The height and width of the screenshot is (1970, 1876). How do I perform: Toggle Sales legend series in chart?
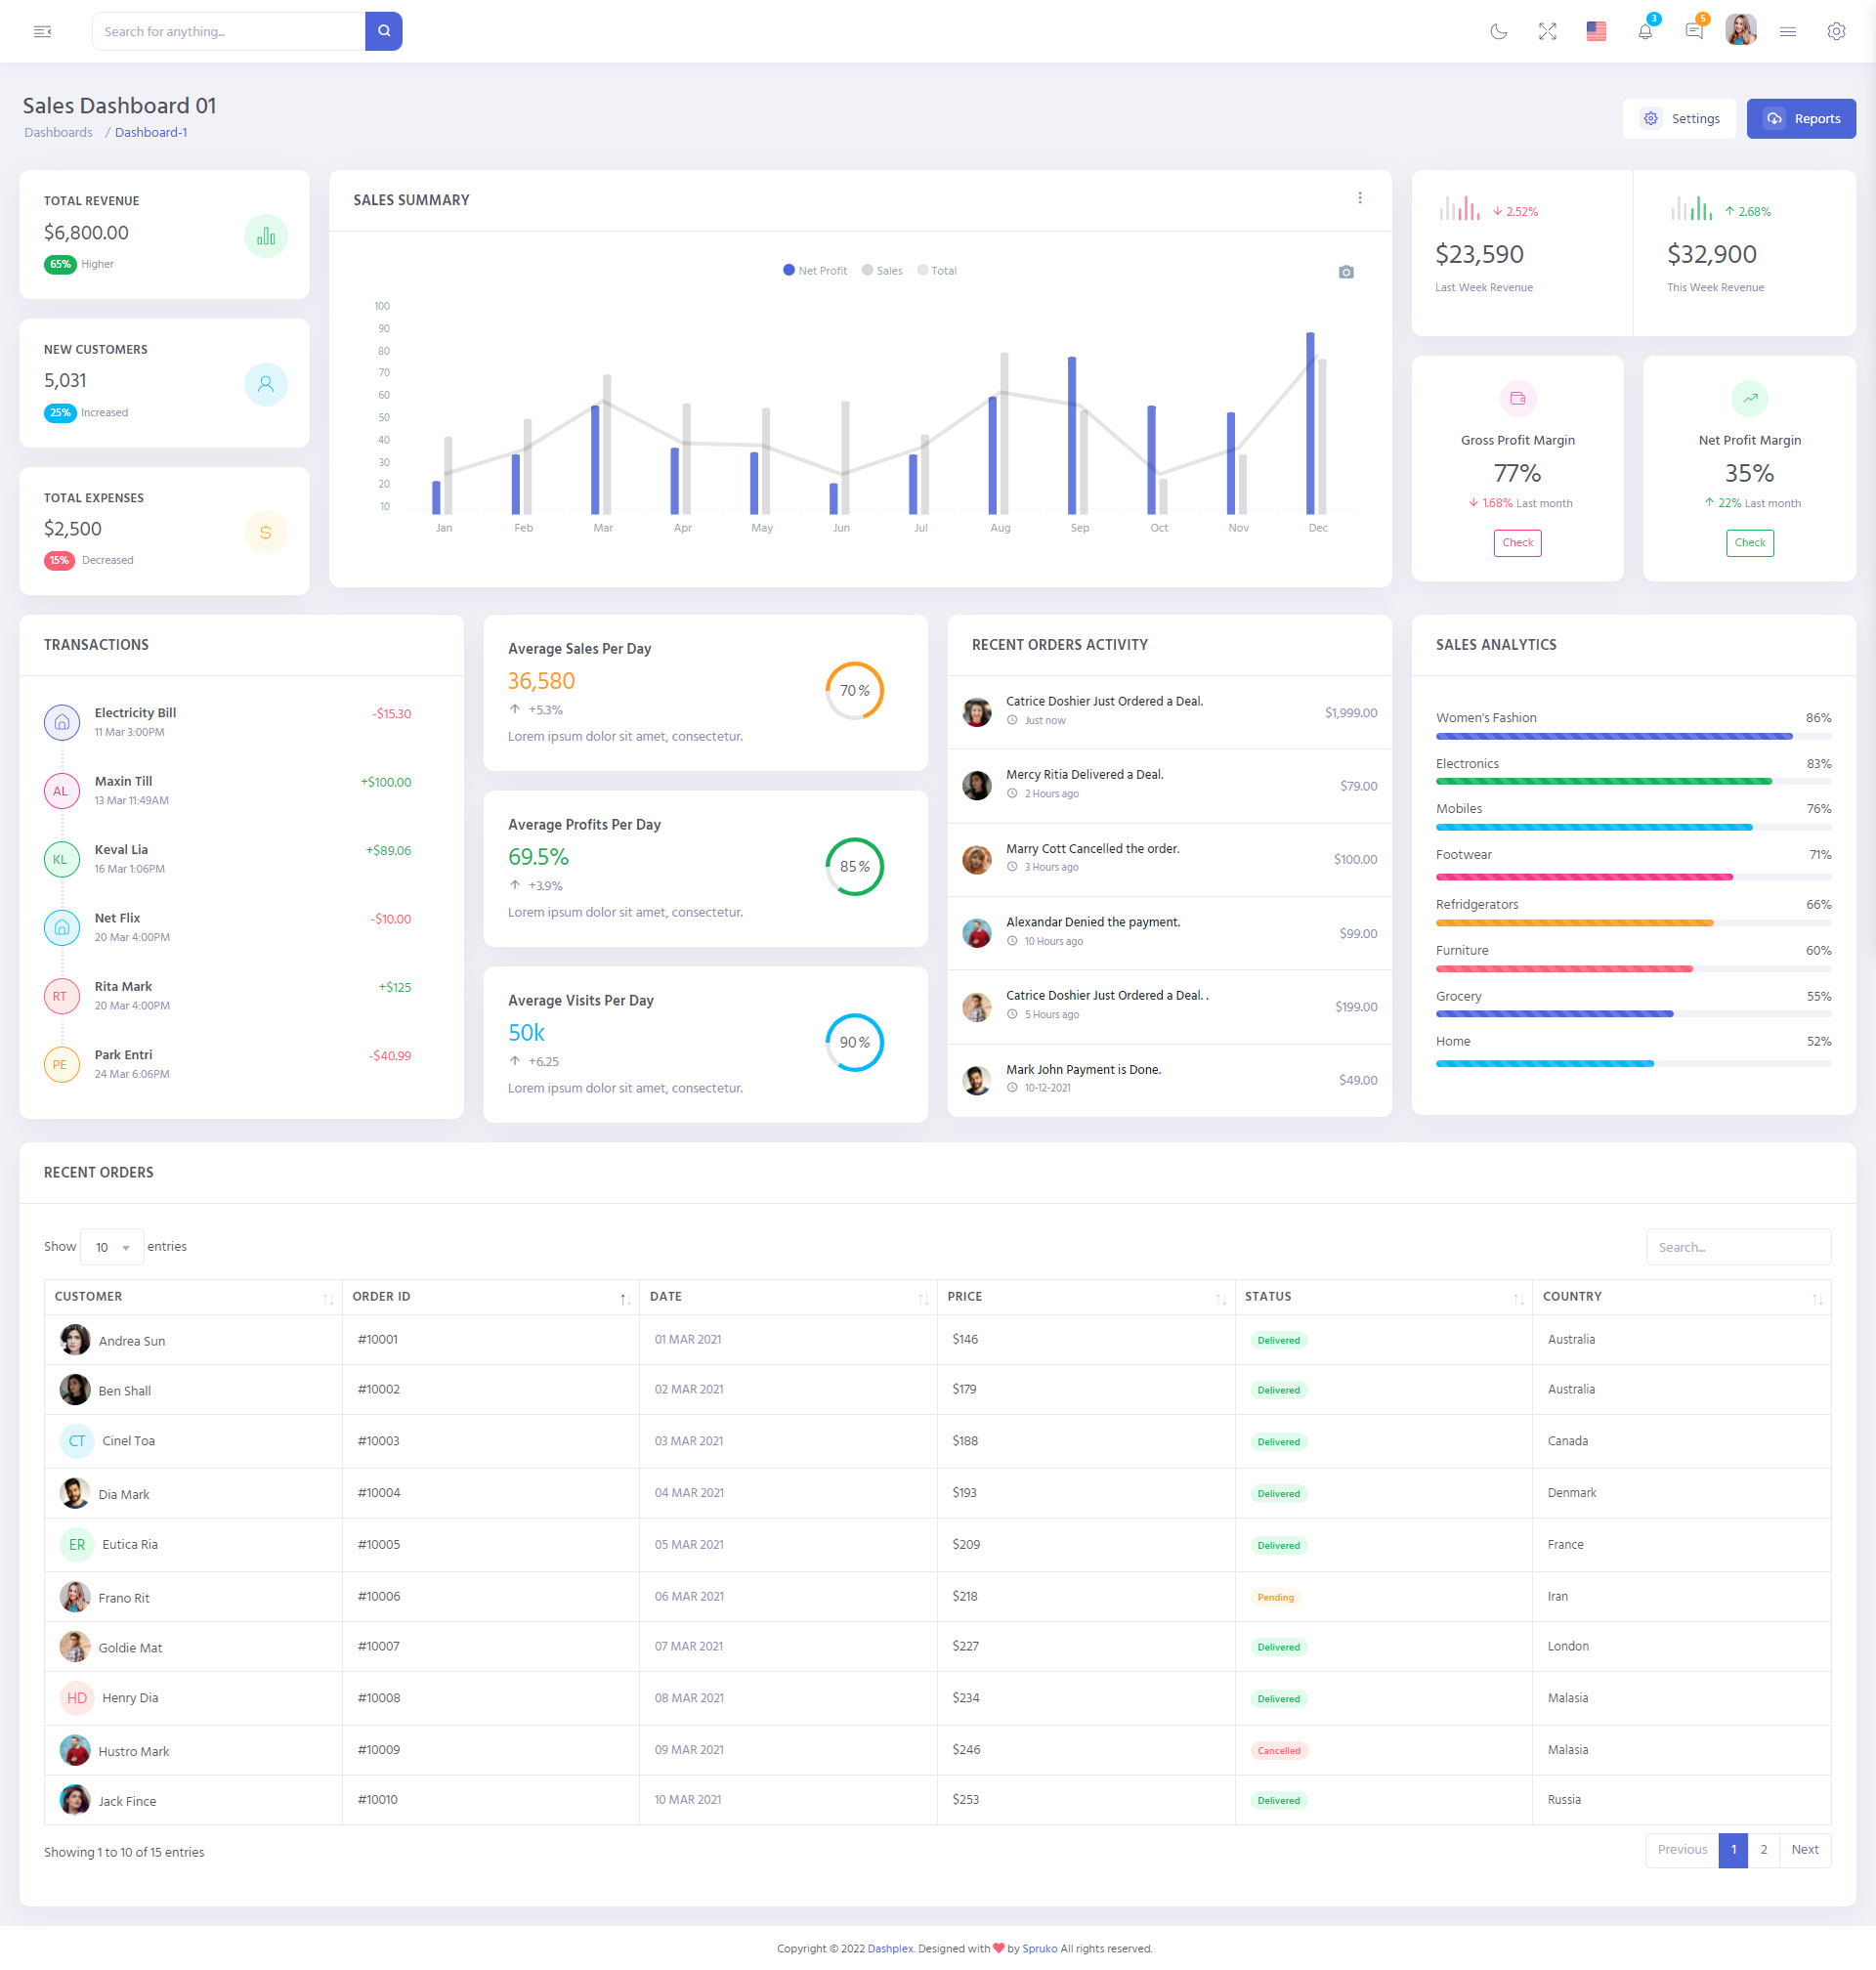click(882, 271)
